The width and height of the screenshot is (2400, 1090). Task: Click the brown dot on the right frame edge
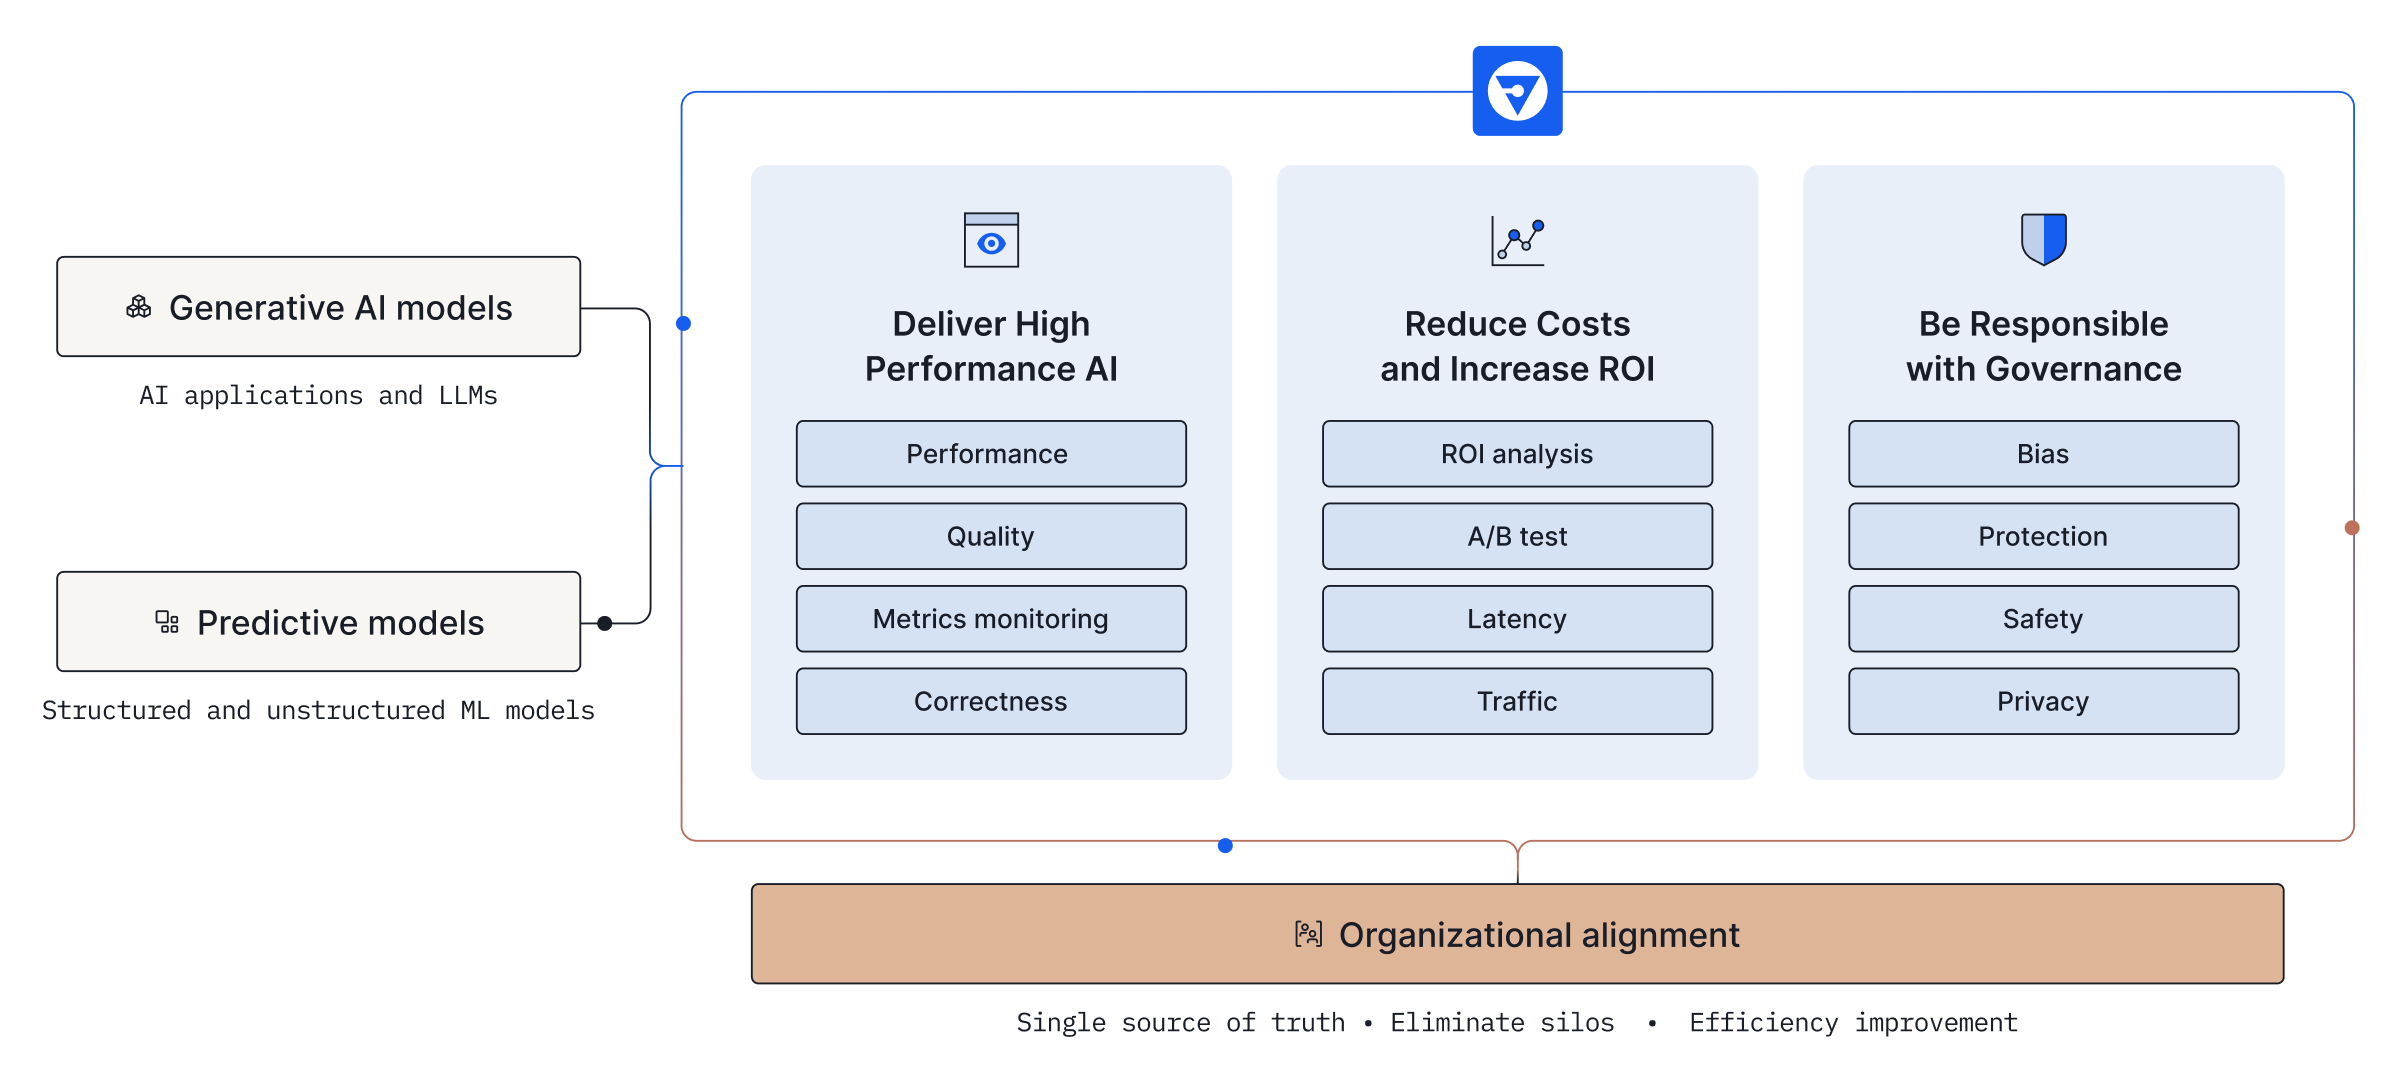2352,528
